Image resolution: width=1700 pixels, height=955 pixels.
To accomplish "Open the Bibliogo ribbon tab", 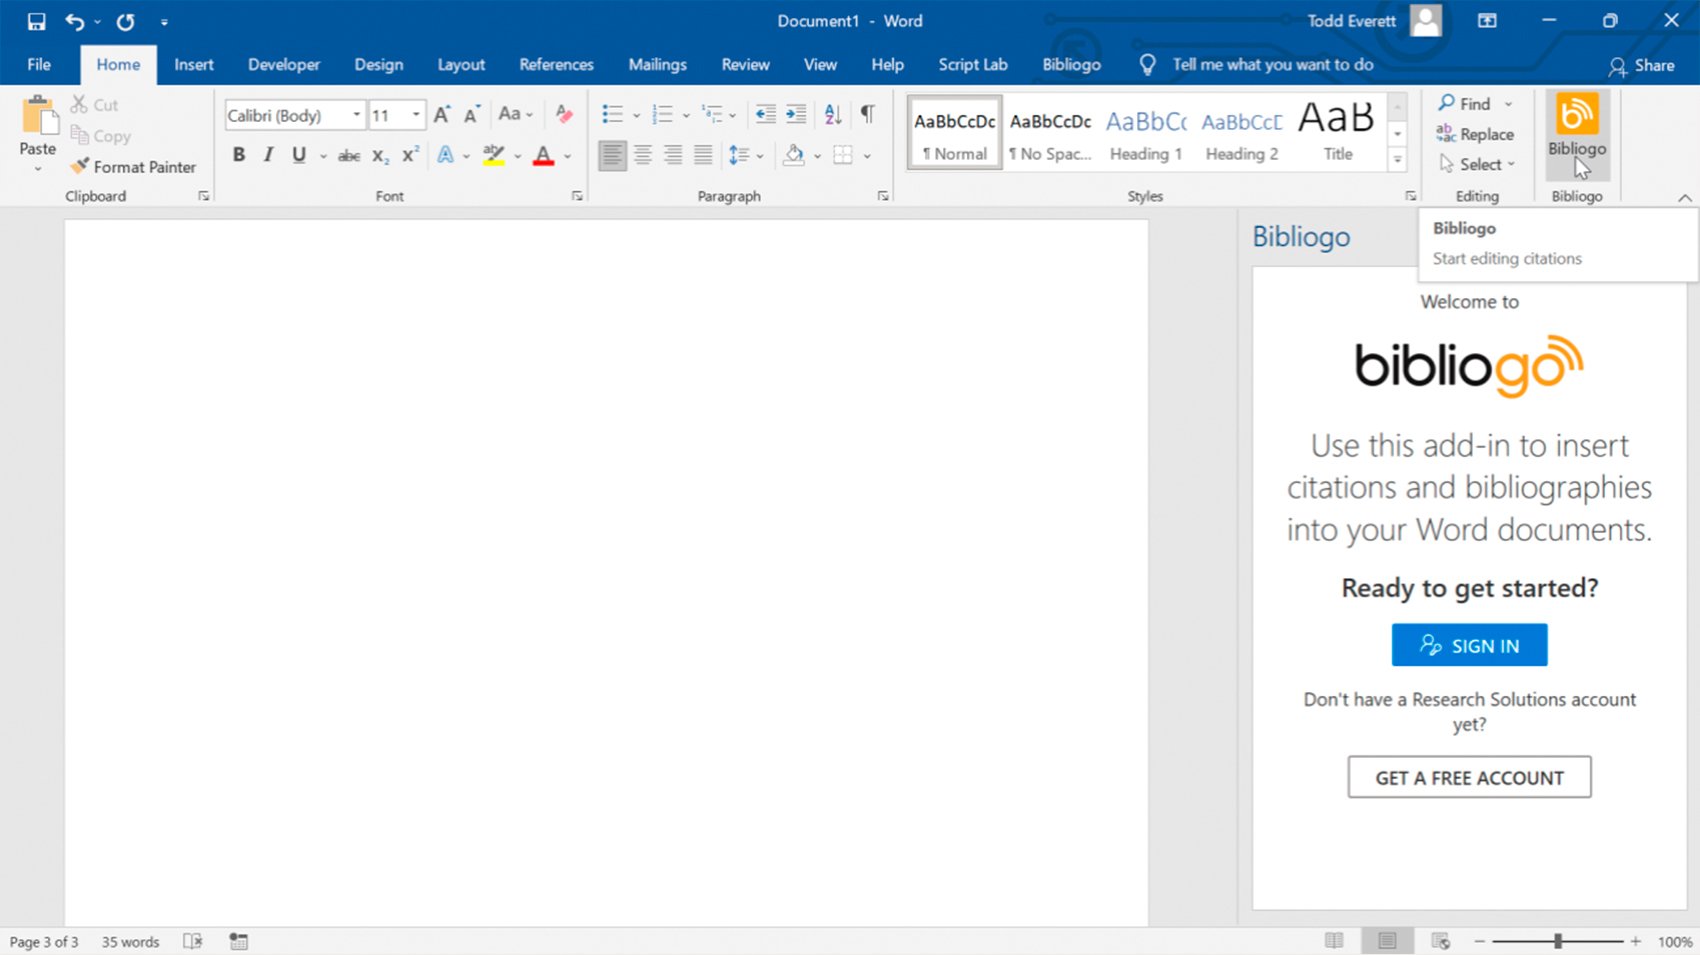I will point(1071,65).
